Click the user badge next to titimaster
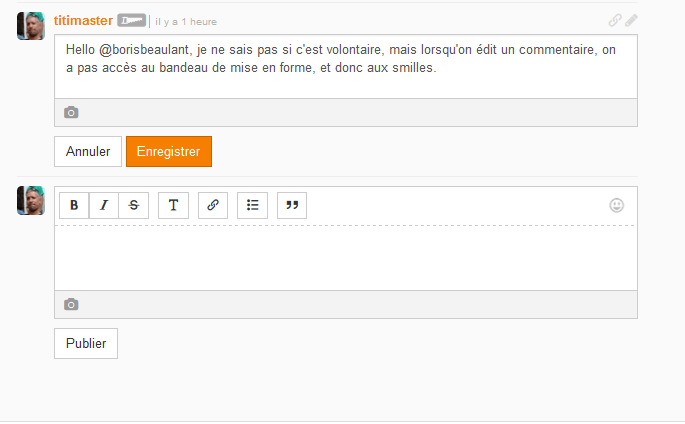This screenshot has height=424, width=685. [x=131, y=21]
